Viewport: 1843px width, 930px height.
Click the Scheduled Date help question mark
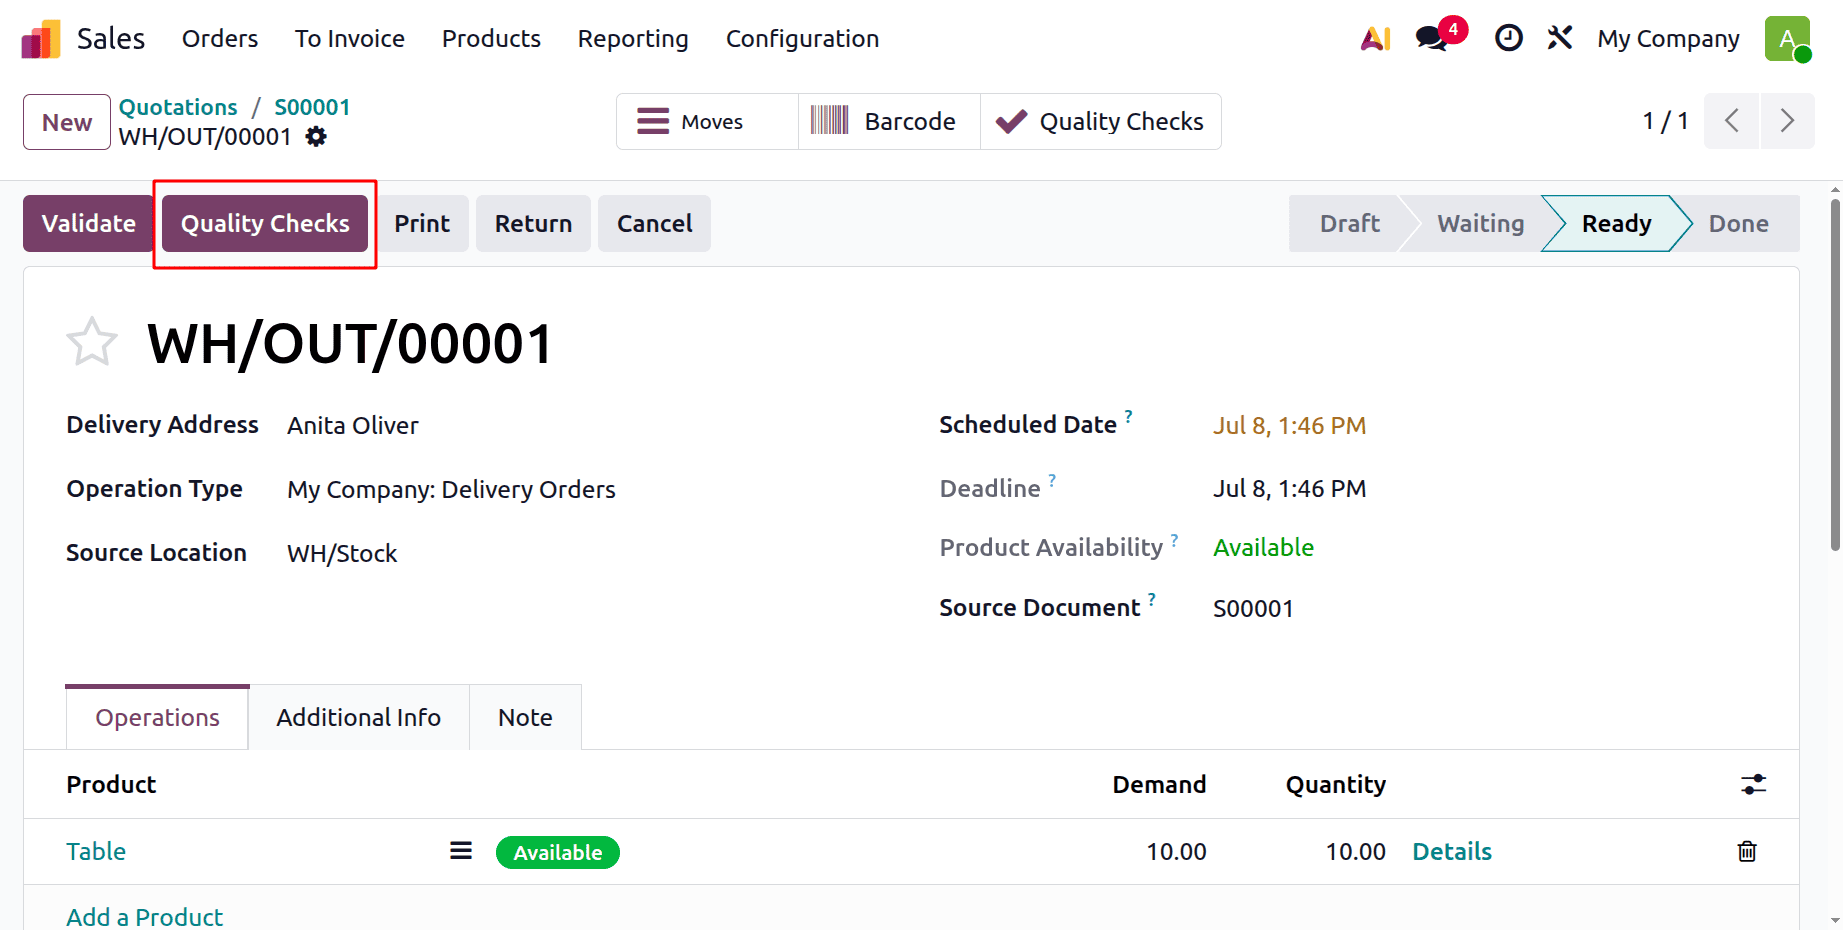1128,415
